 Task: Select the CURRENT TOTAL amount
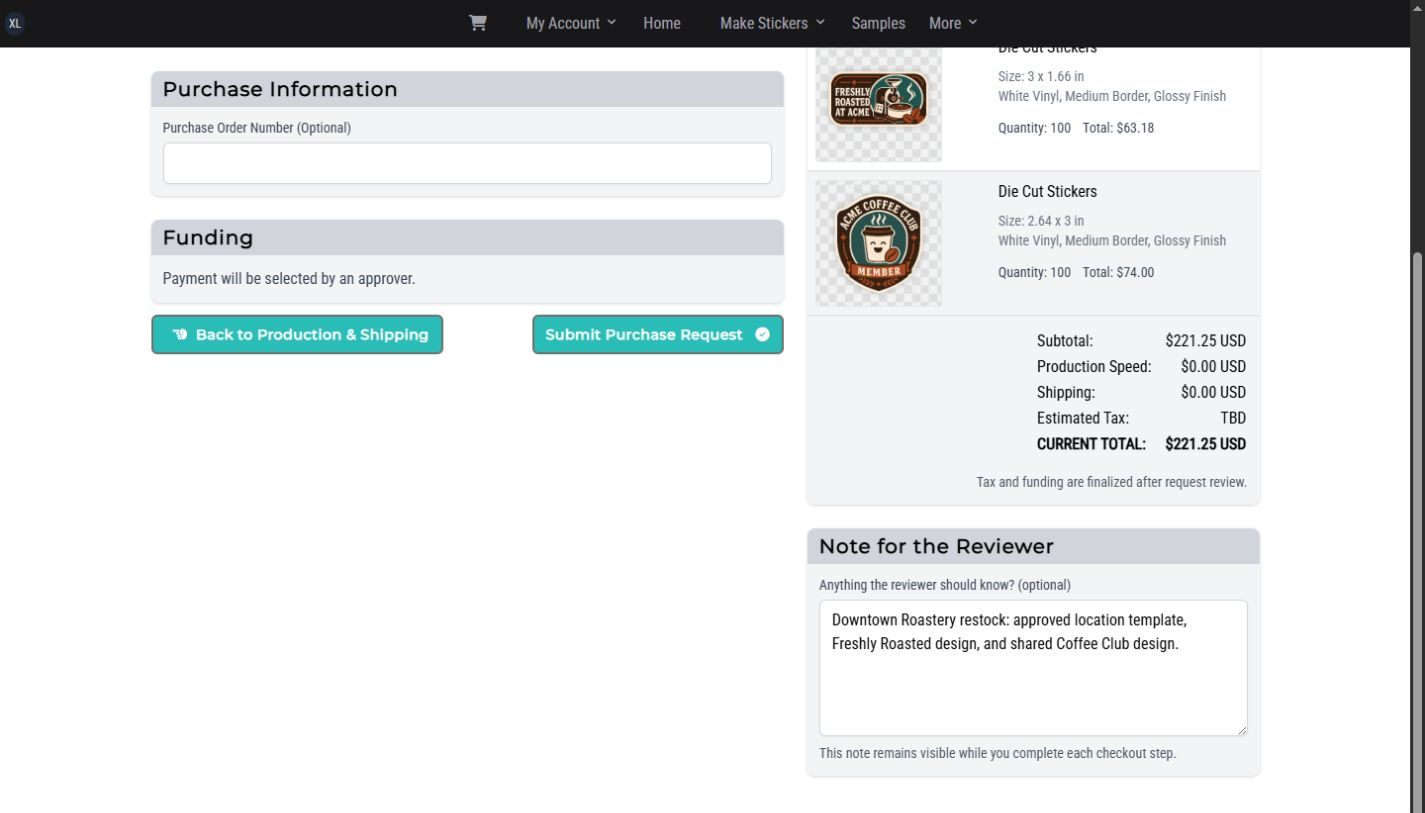pyautogui.click(x=1205, y=444)
